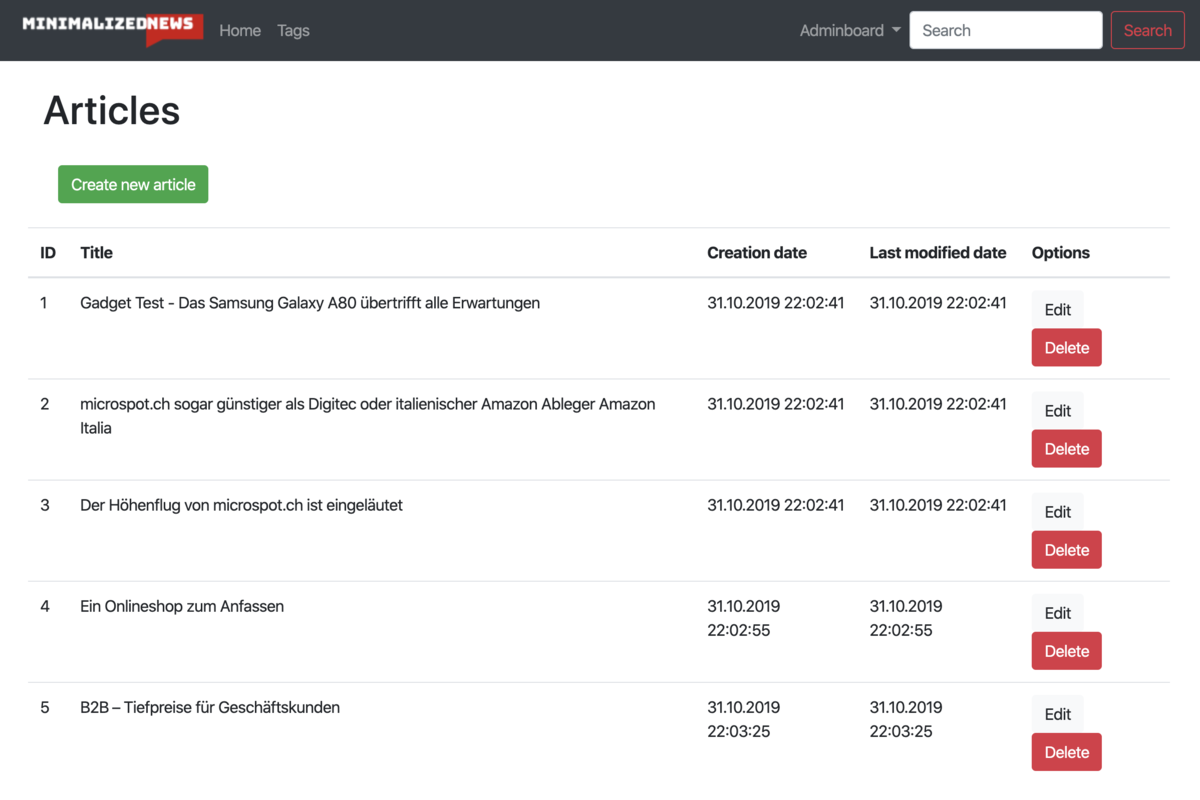Edit the B2B Tiefpreise article
Screen dimensions: 1200x800
[1057, 714]
